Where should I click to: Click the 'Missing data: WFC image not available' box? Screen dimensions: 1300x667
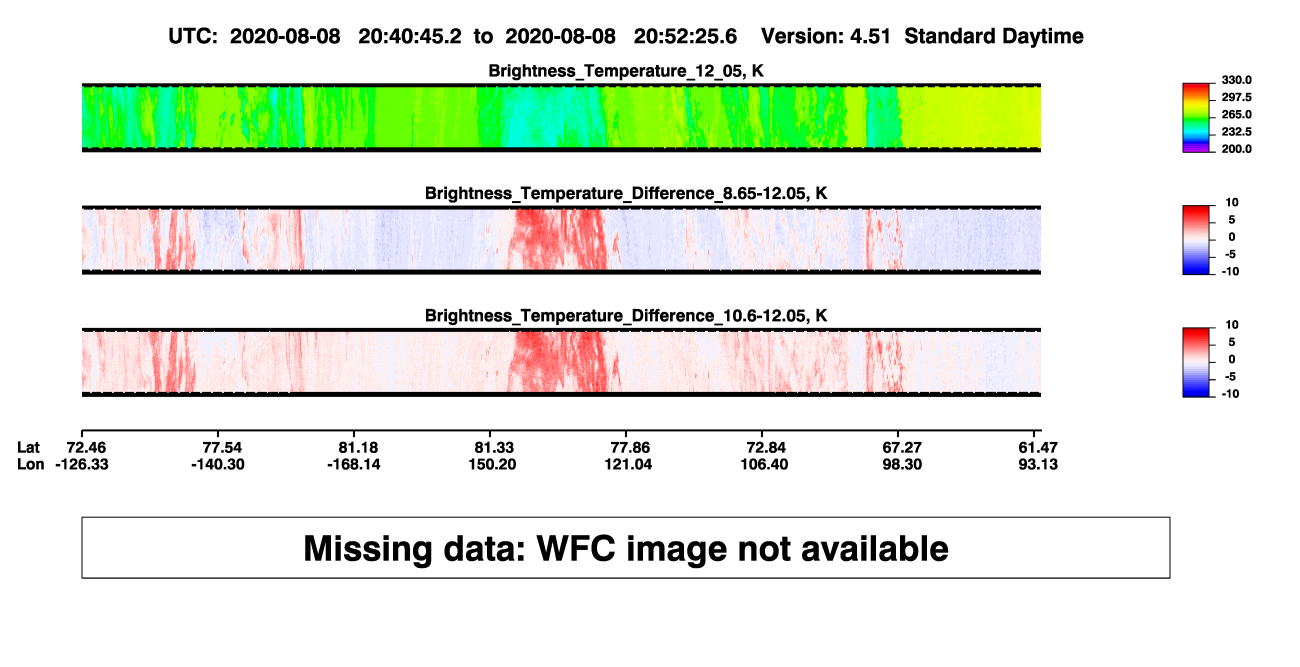tap(626, 548)
